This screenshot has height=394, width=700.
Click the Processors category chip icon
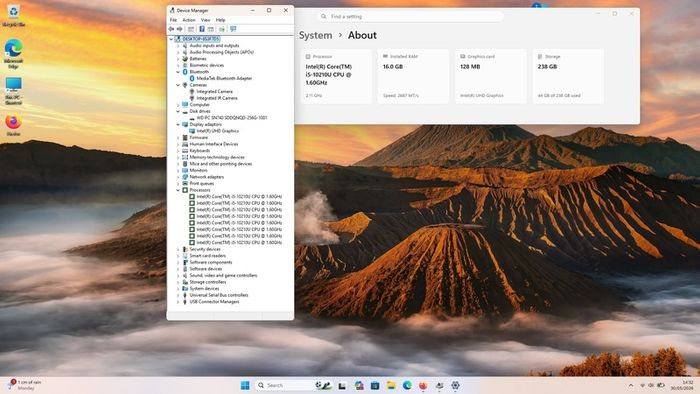(185, 190)
